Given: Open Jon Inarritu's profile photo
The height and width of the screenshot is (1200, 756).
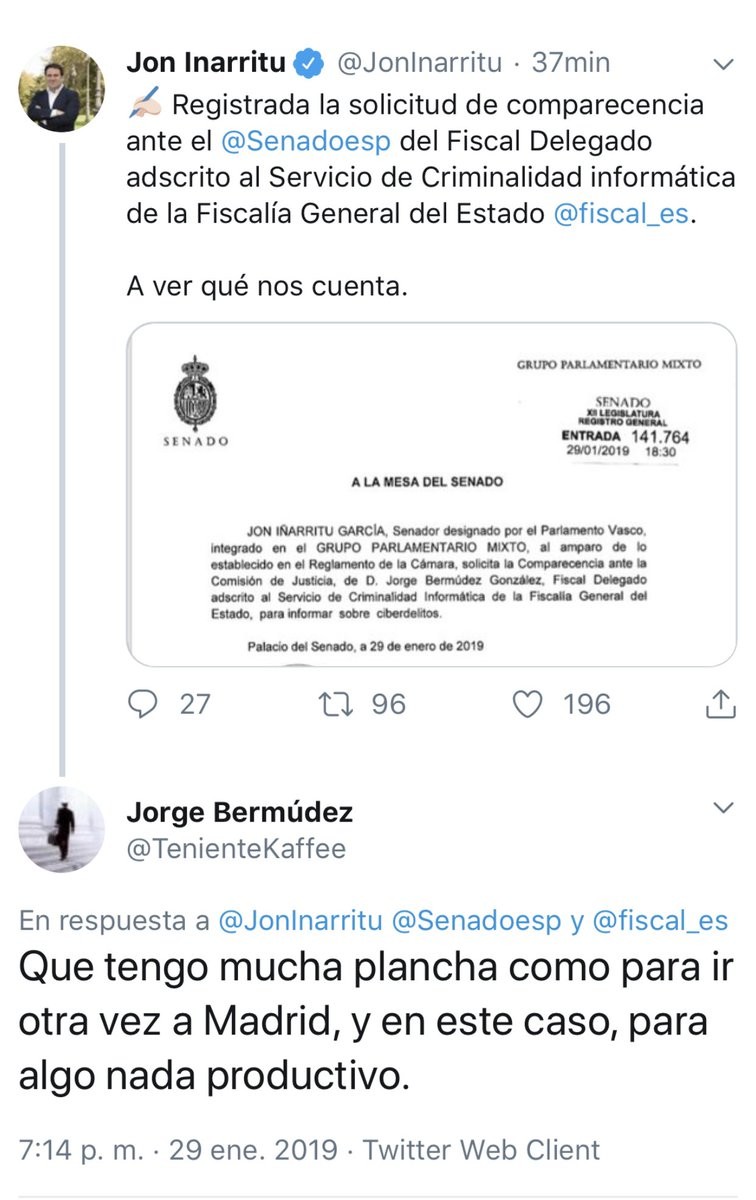Looking at the screenshot, I should [x=61, y=89].
